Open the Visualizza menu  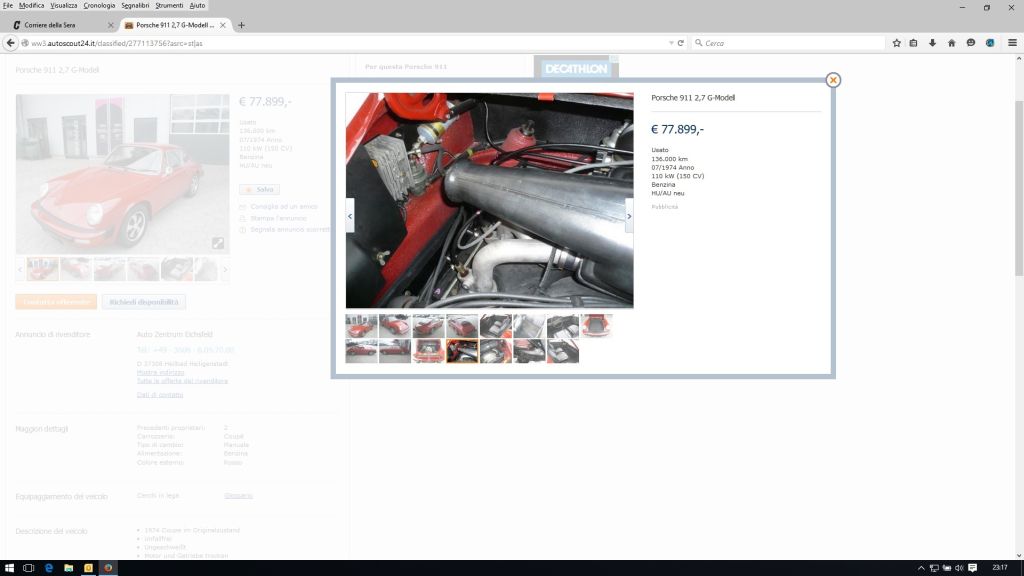pos(63,5)
